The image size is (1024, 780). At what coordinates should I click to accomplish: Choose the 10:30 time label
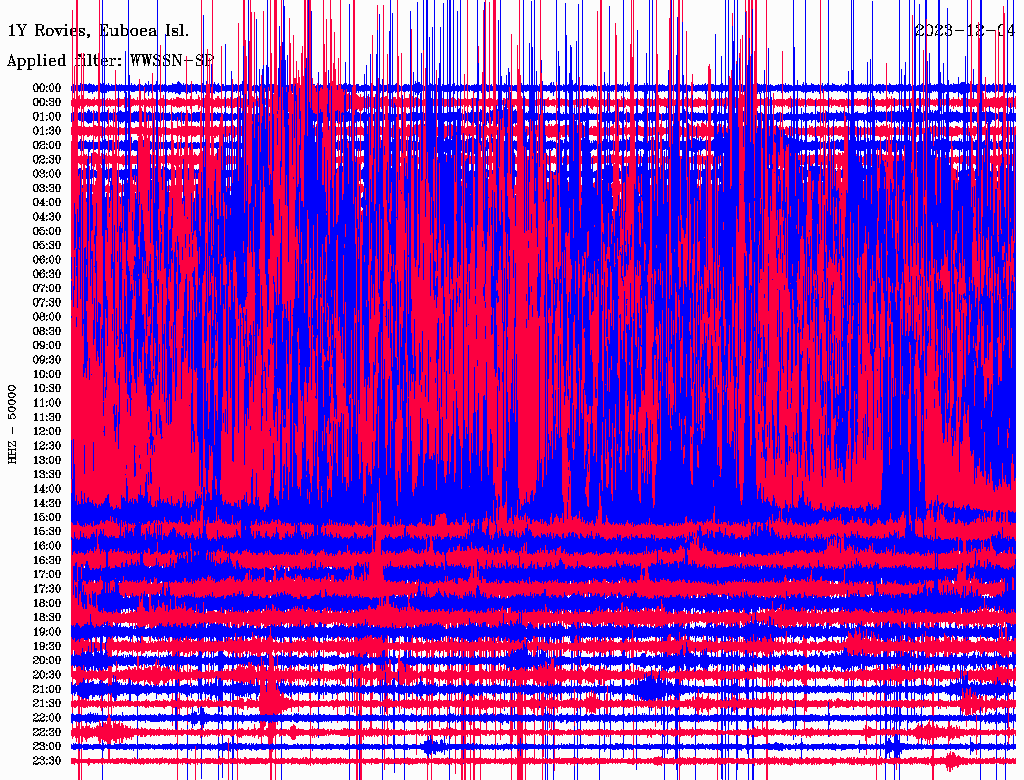[48, 389]
